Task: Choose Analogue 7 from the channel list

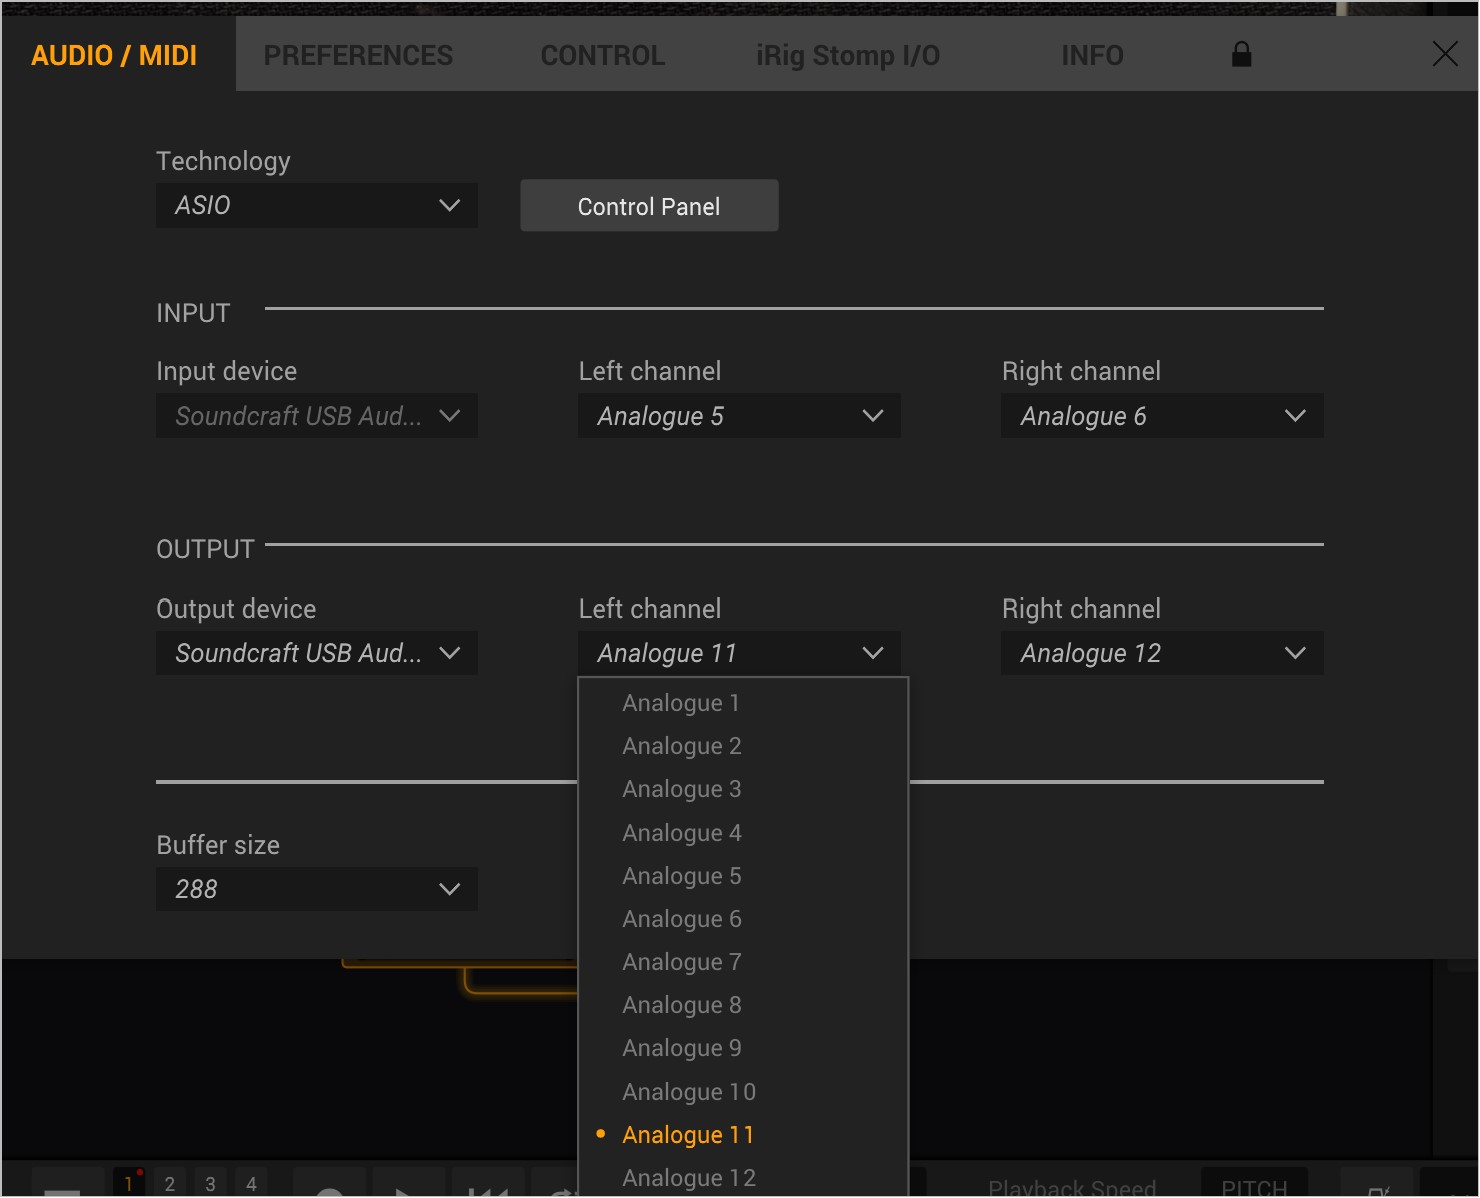Action: coord(681,962)
